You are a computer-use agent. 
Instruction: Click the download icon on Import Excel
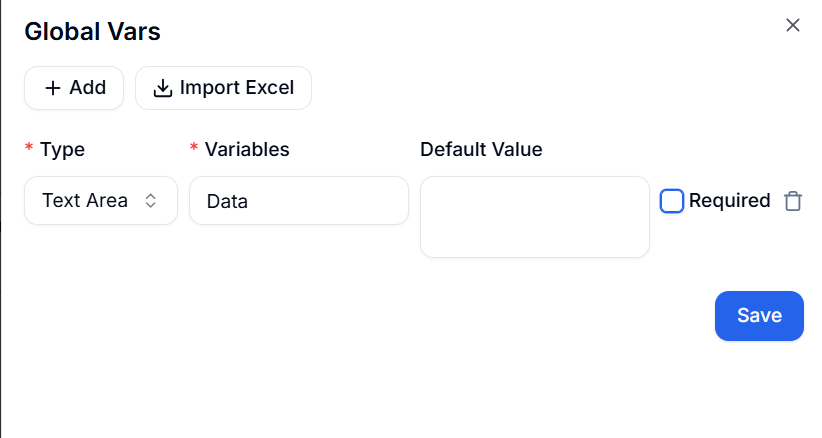point(163,88)
